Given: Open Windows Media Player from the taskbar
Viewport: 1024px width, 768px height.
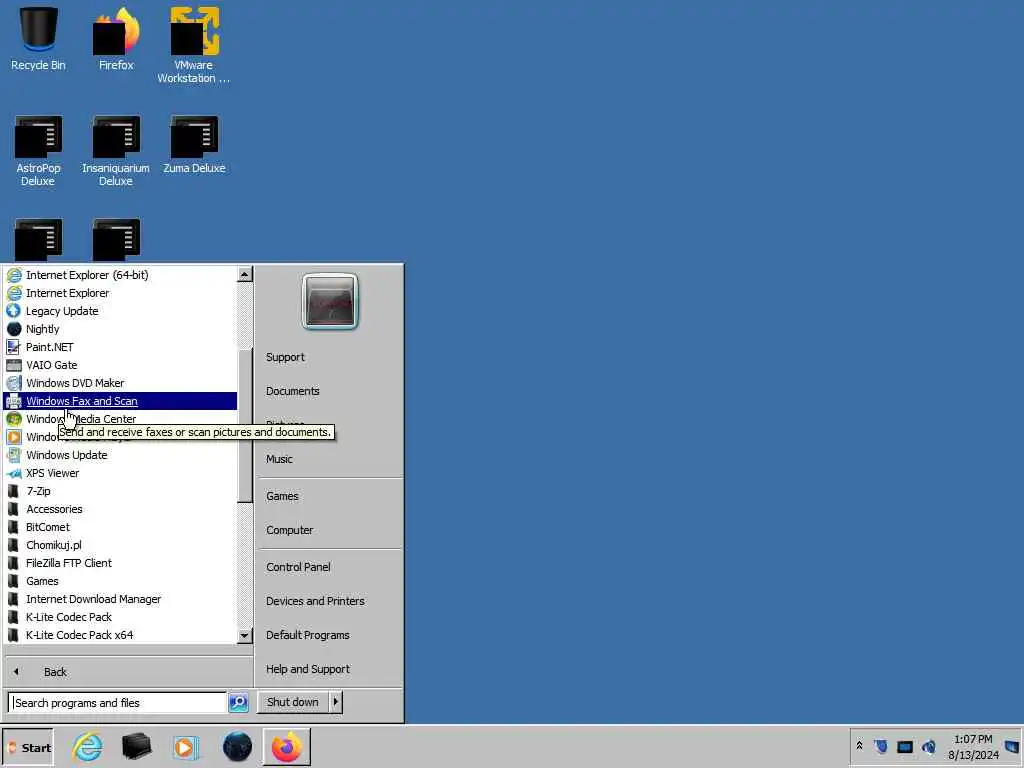Looking at the screenshot, I should (185, 747).
